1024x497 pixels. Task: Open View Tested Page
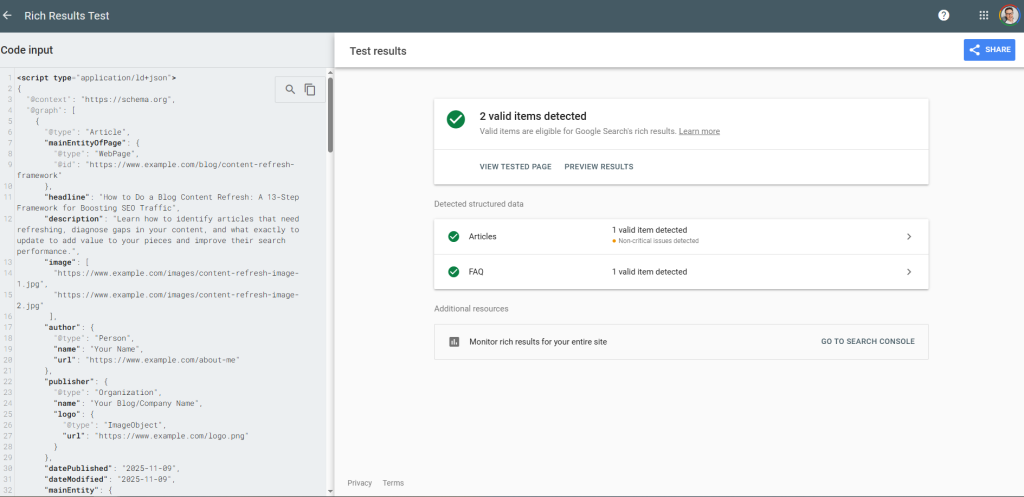(x=515, y=167)
